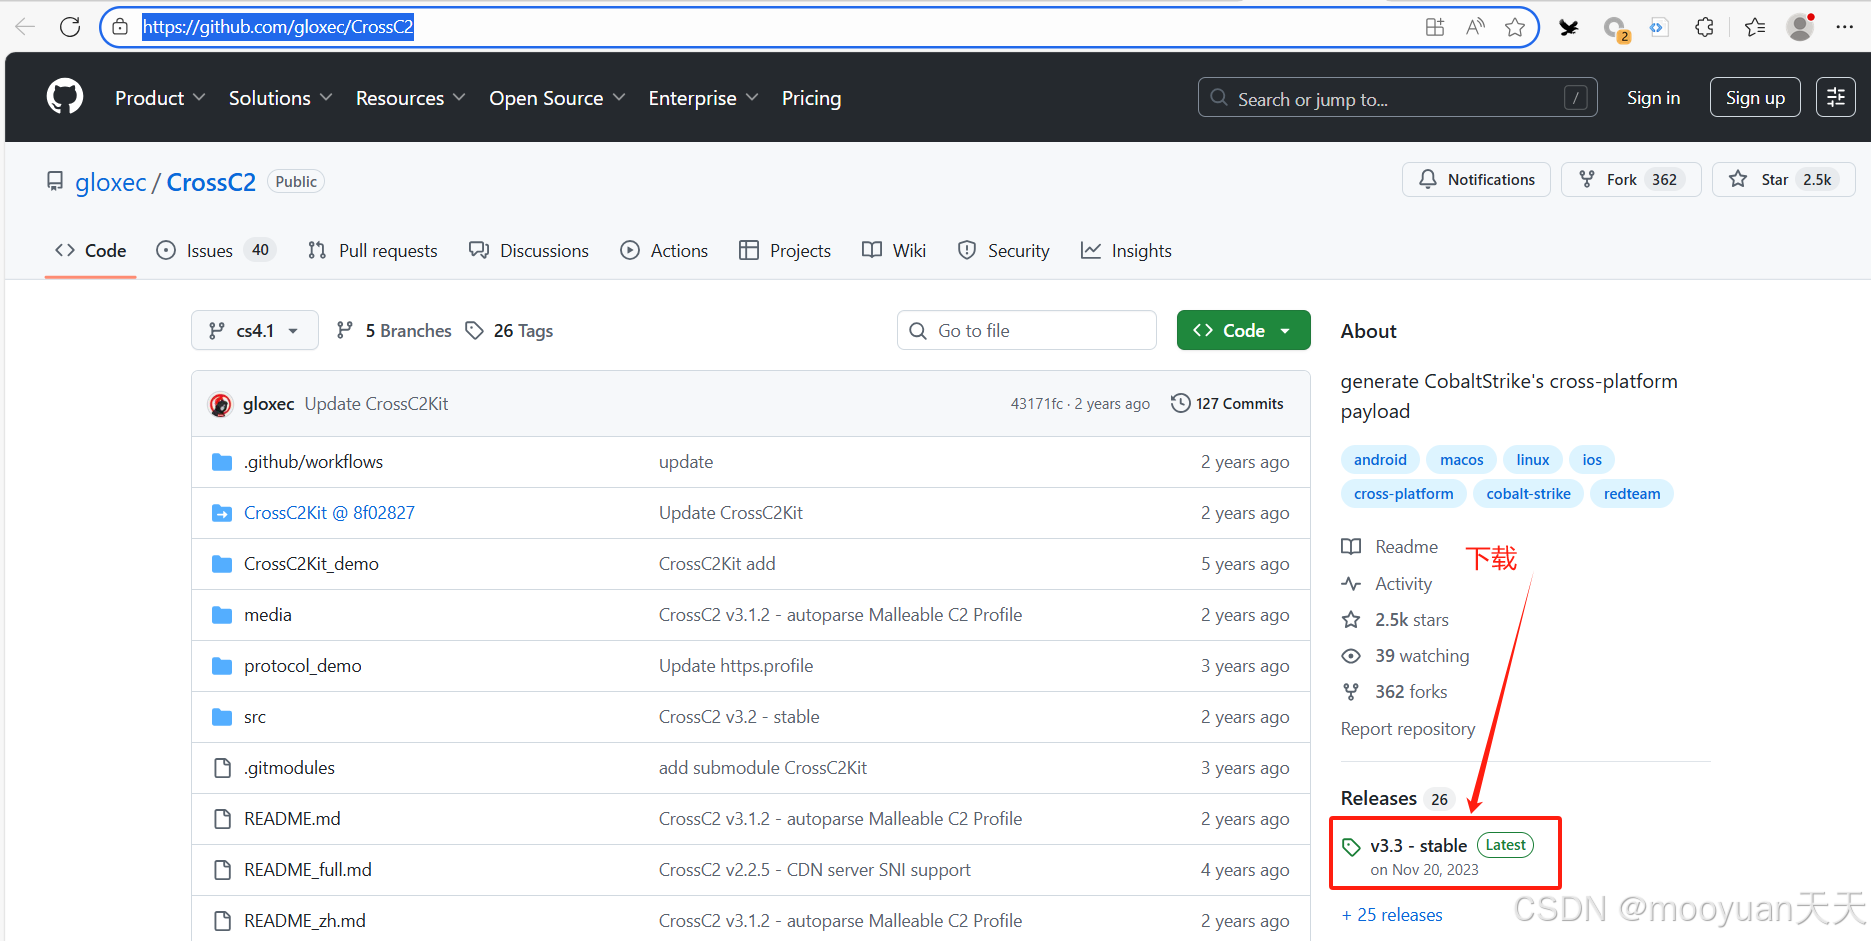Screen dimensions: 1871x941
Task: Open the protocol_demo folder
Action: pos(303,666)
